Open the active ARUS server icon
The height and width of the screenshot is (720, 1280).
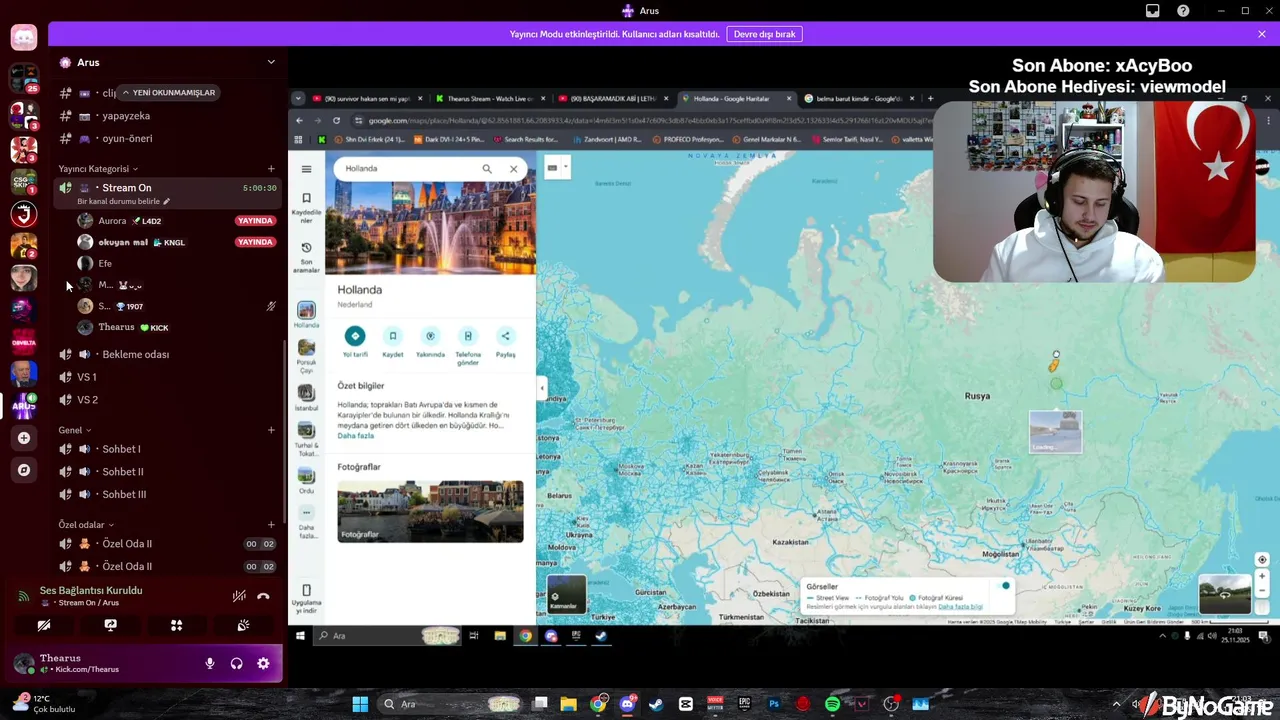tap(24, 406)
